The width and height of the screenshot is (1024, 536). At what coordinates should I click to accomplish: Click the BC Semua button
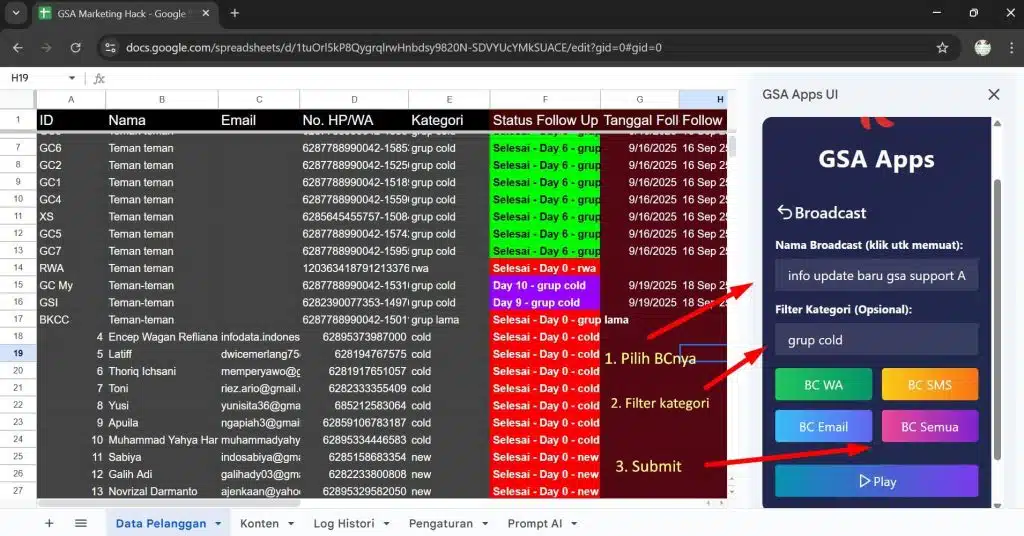(929, 426)
